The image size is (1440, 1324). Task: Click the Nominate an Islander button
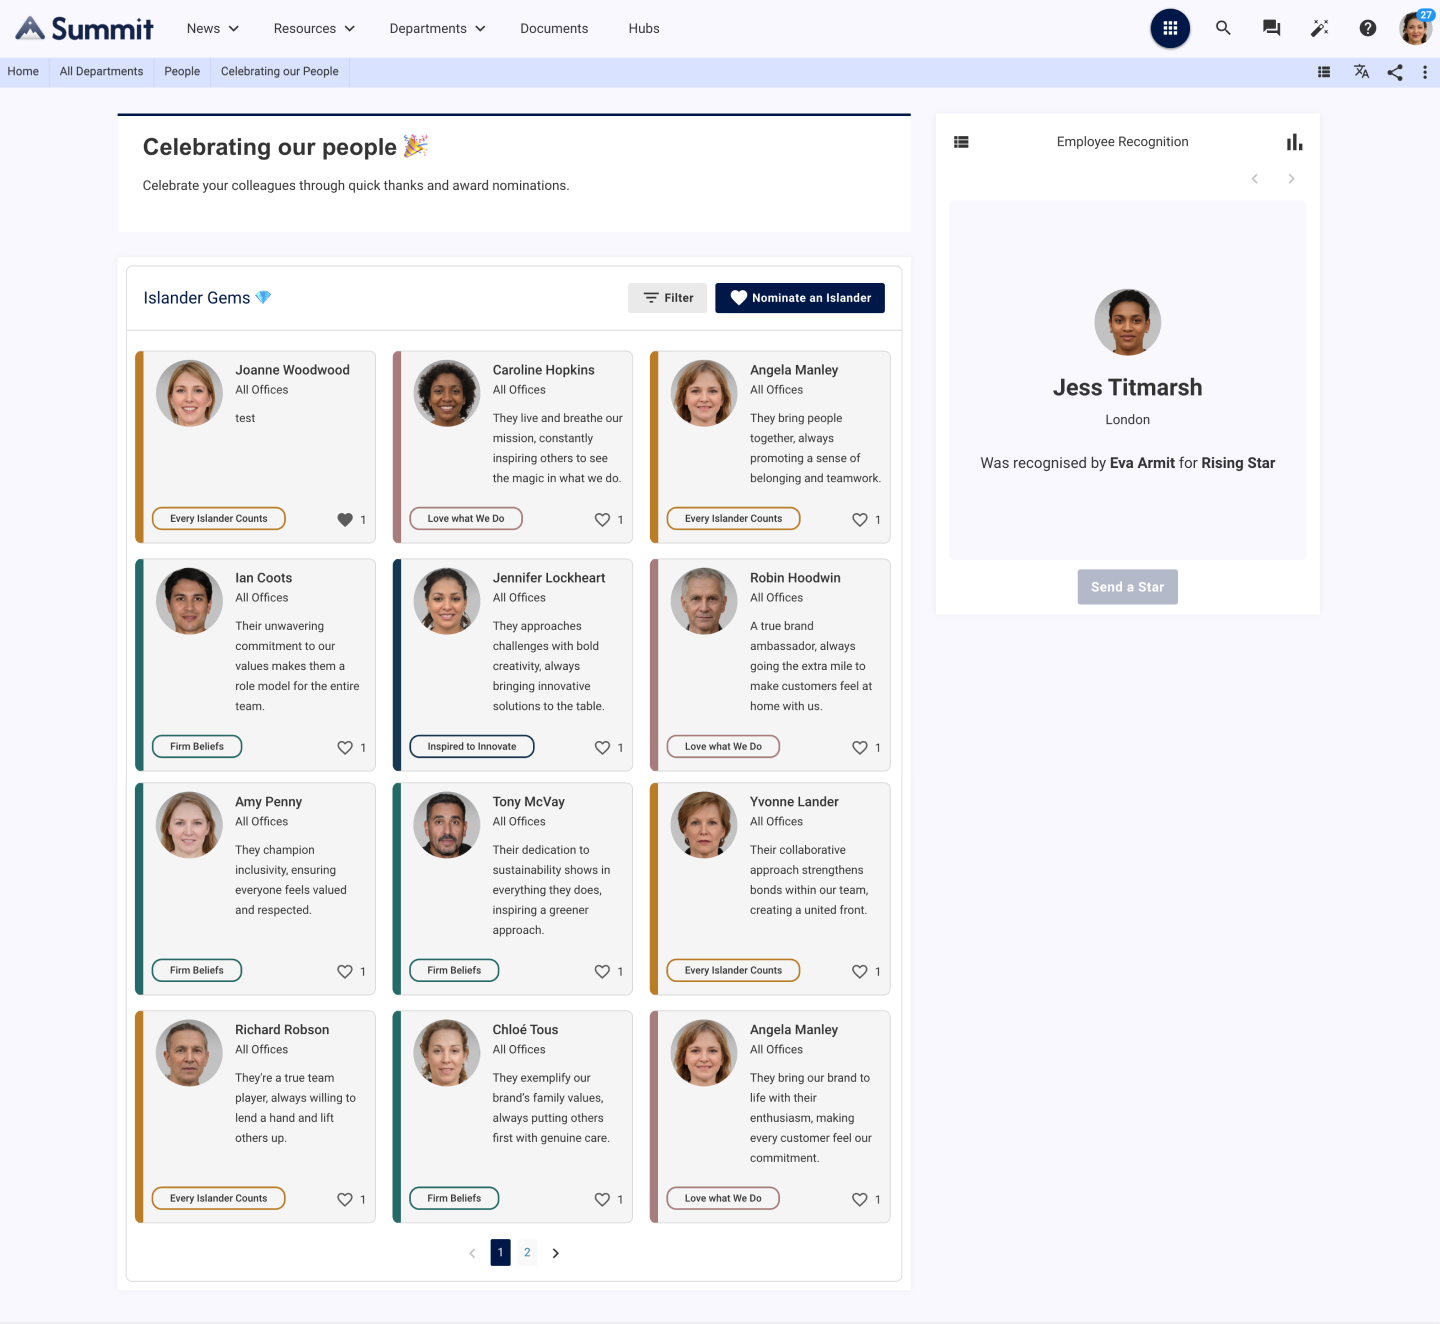[799, 297]
